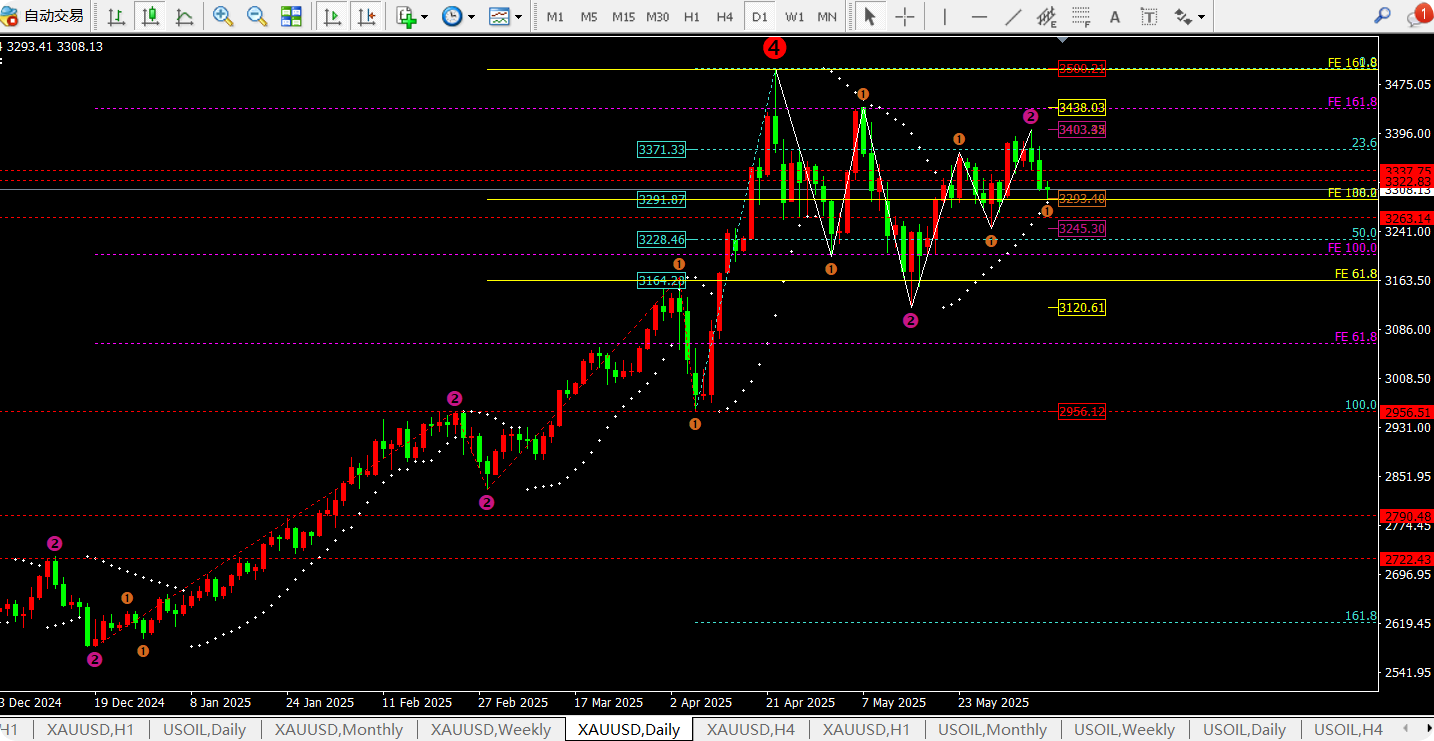1434x741 pixels.
Task: Select the crosshair cursor tool
Action: point(905,16)
